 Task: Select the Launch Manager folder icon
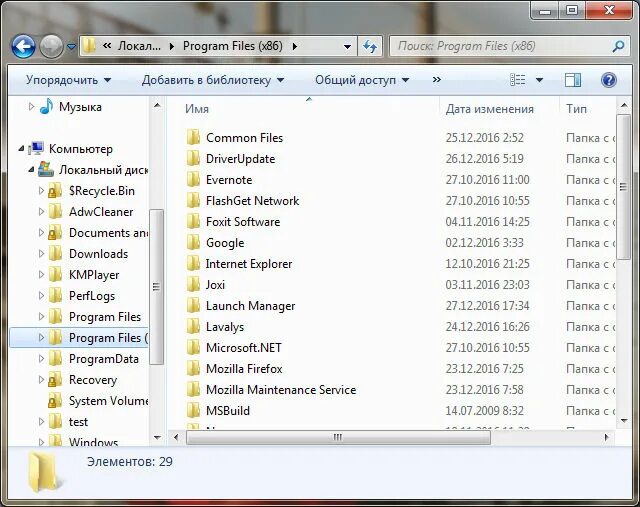(x=193, y=306)
